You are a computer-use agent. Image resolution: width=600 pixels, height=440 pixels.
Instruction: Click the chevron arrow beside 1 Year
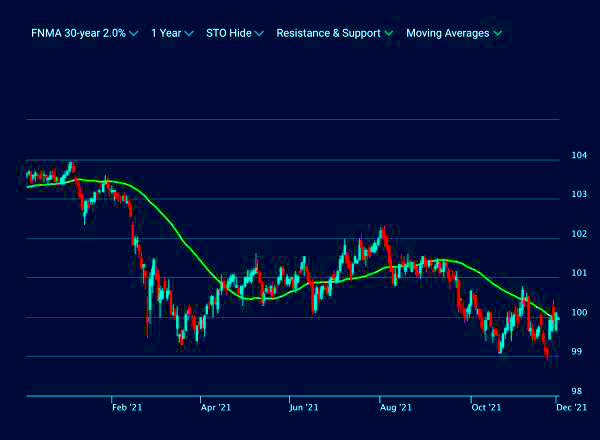point(189,34)
